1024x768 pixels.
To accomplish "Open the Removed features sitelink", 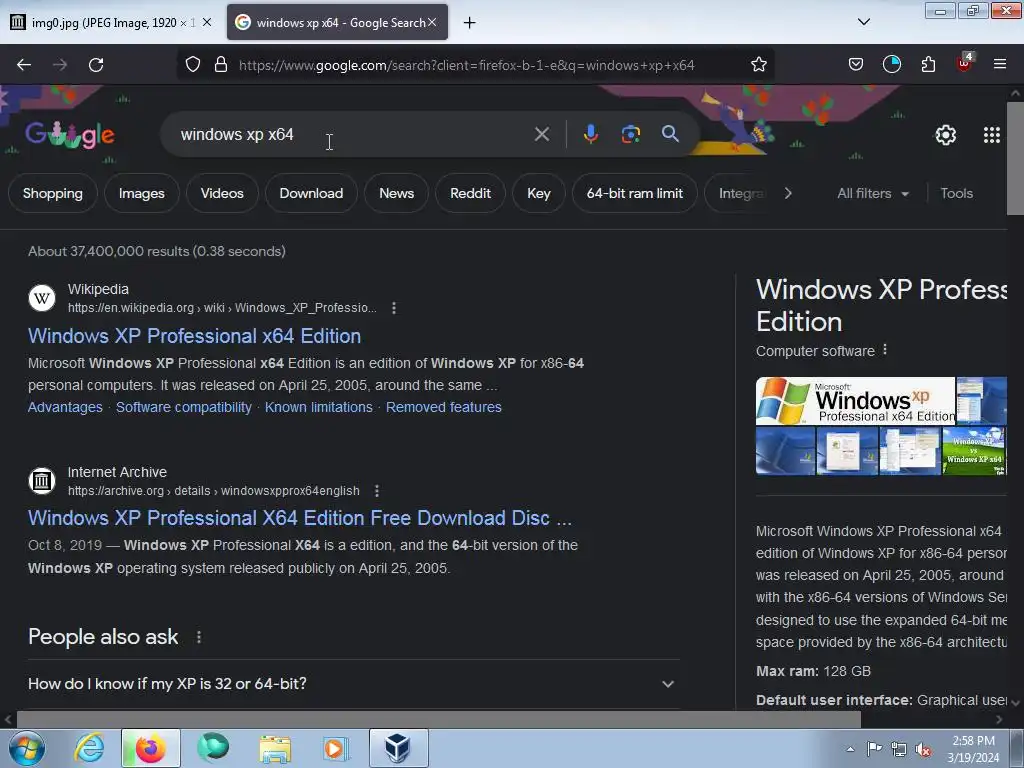I will (443, 407).
